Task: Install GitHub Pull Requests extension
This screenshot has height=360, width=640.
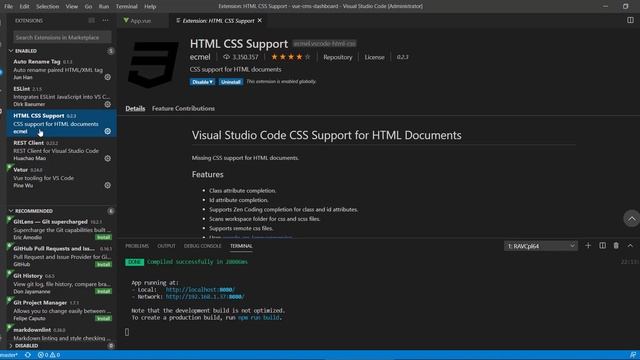Action: pos(103,264)
